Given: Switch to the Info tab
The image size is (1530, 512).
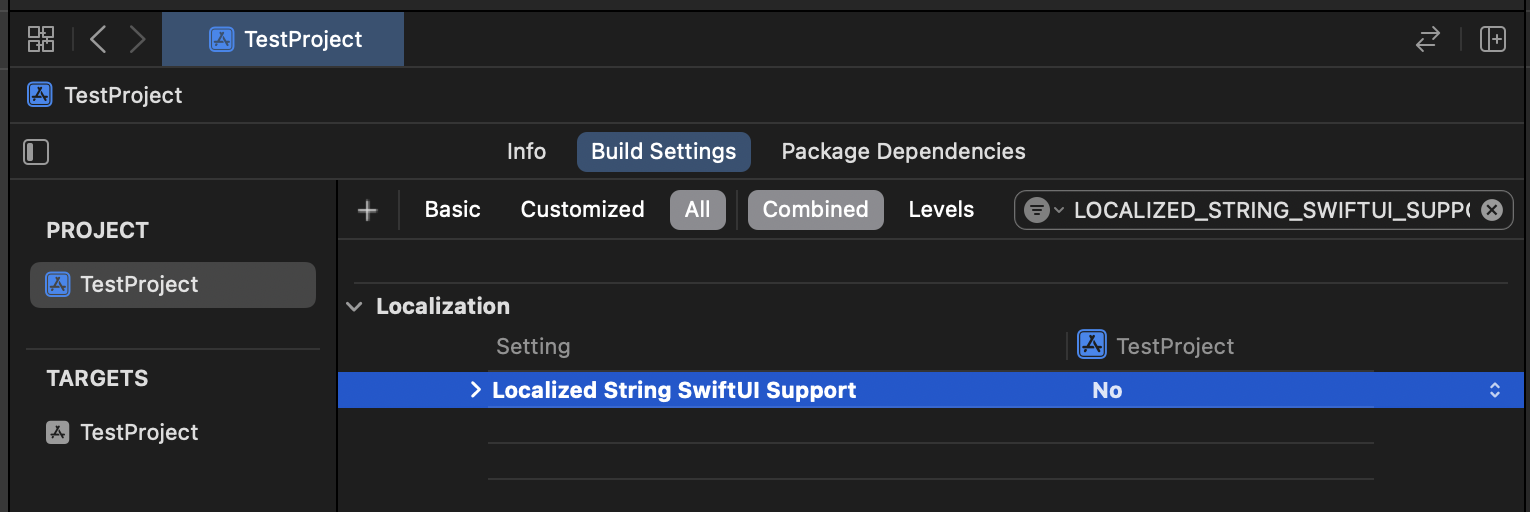Looking at the screenshot, I should tap(526, 152).
